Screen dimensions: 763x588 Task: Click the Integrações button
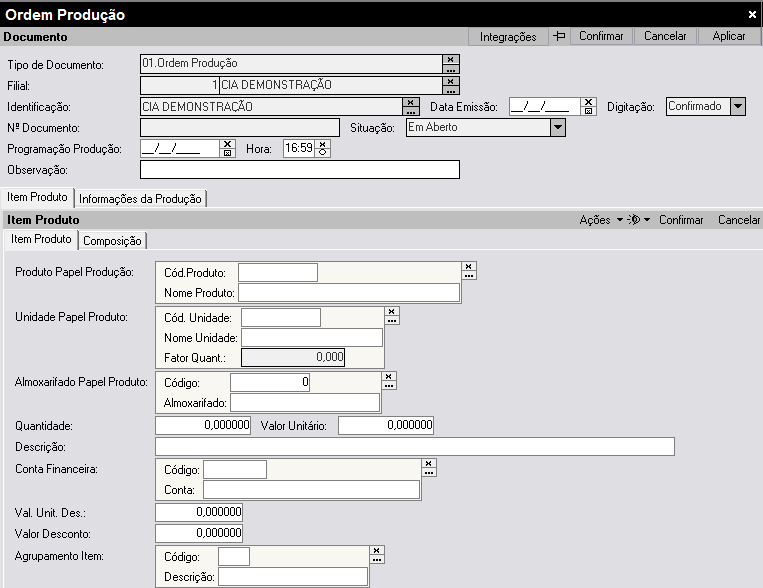point(508,37)
